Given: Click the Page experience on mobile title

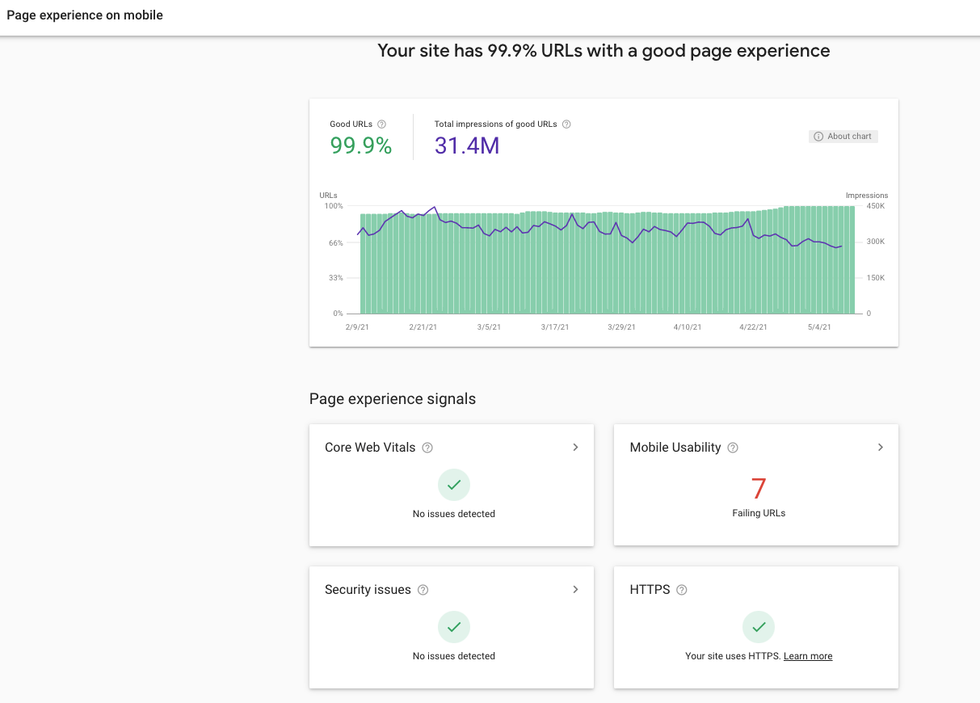Looking at the screenshot, I should [x=85, y=15].
